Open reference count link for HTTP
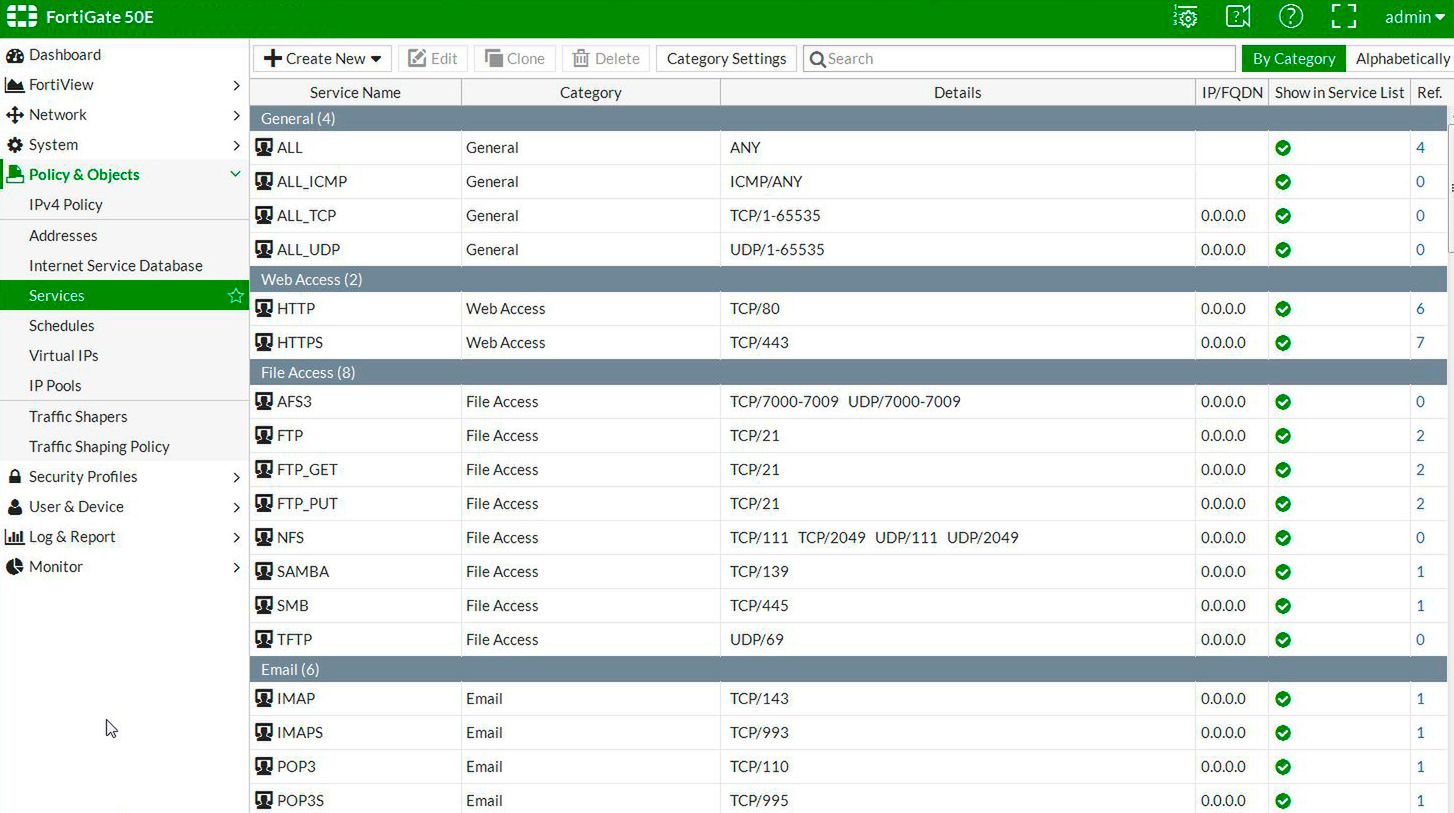The image size is (1454, 813). point(1420,309)
